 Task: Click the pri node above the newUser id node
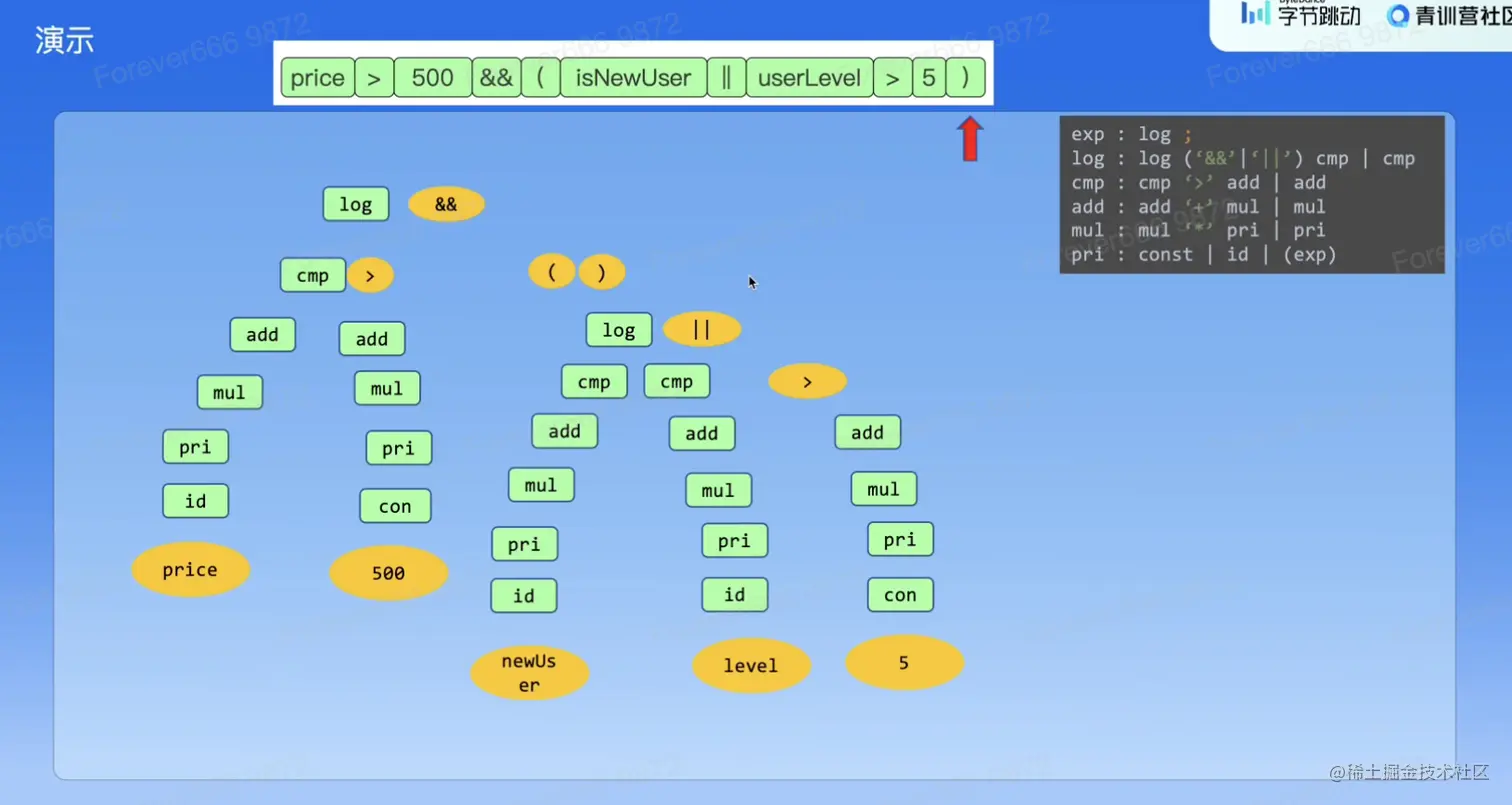(525, 544)
